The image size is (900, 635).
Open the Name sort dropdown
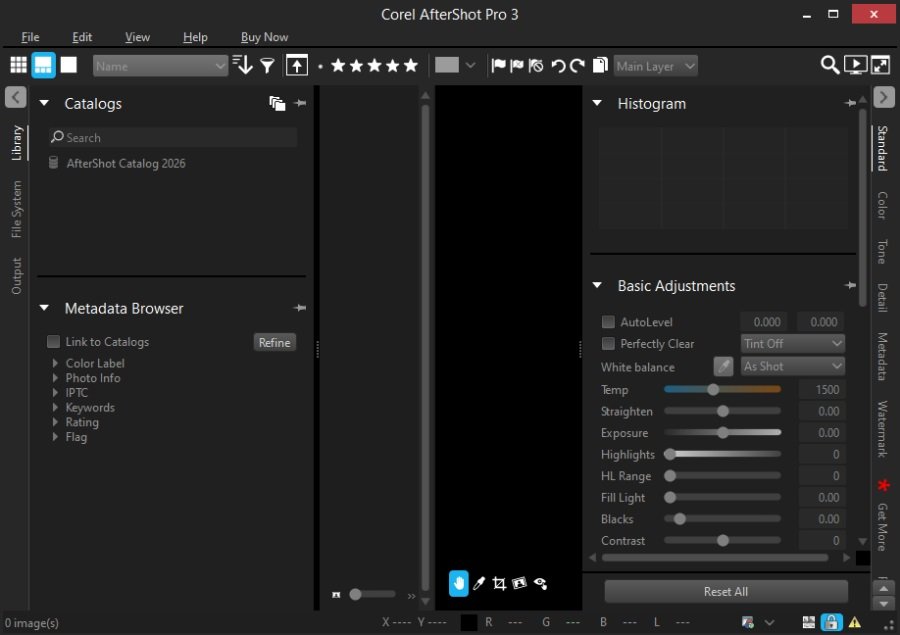click(x=160, y=66)
